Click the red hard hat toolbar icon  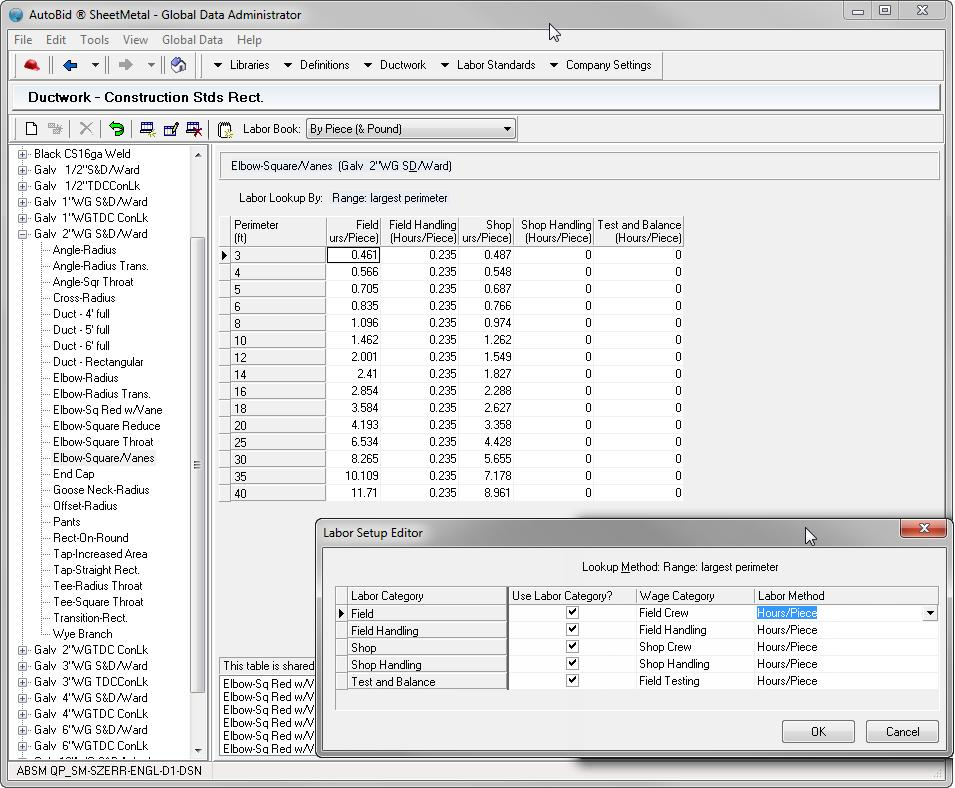coord(32,65)
